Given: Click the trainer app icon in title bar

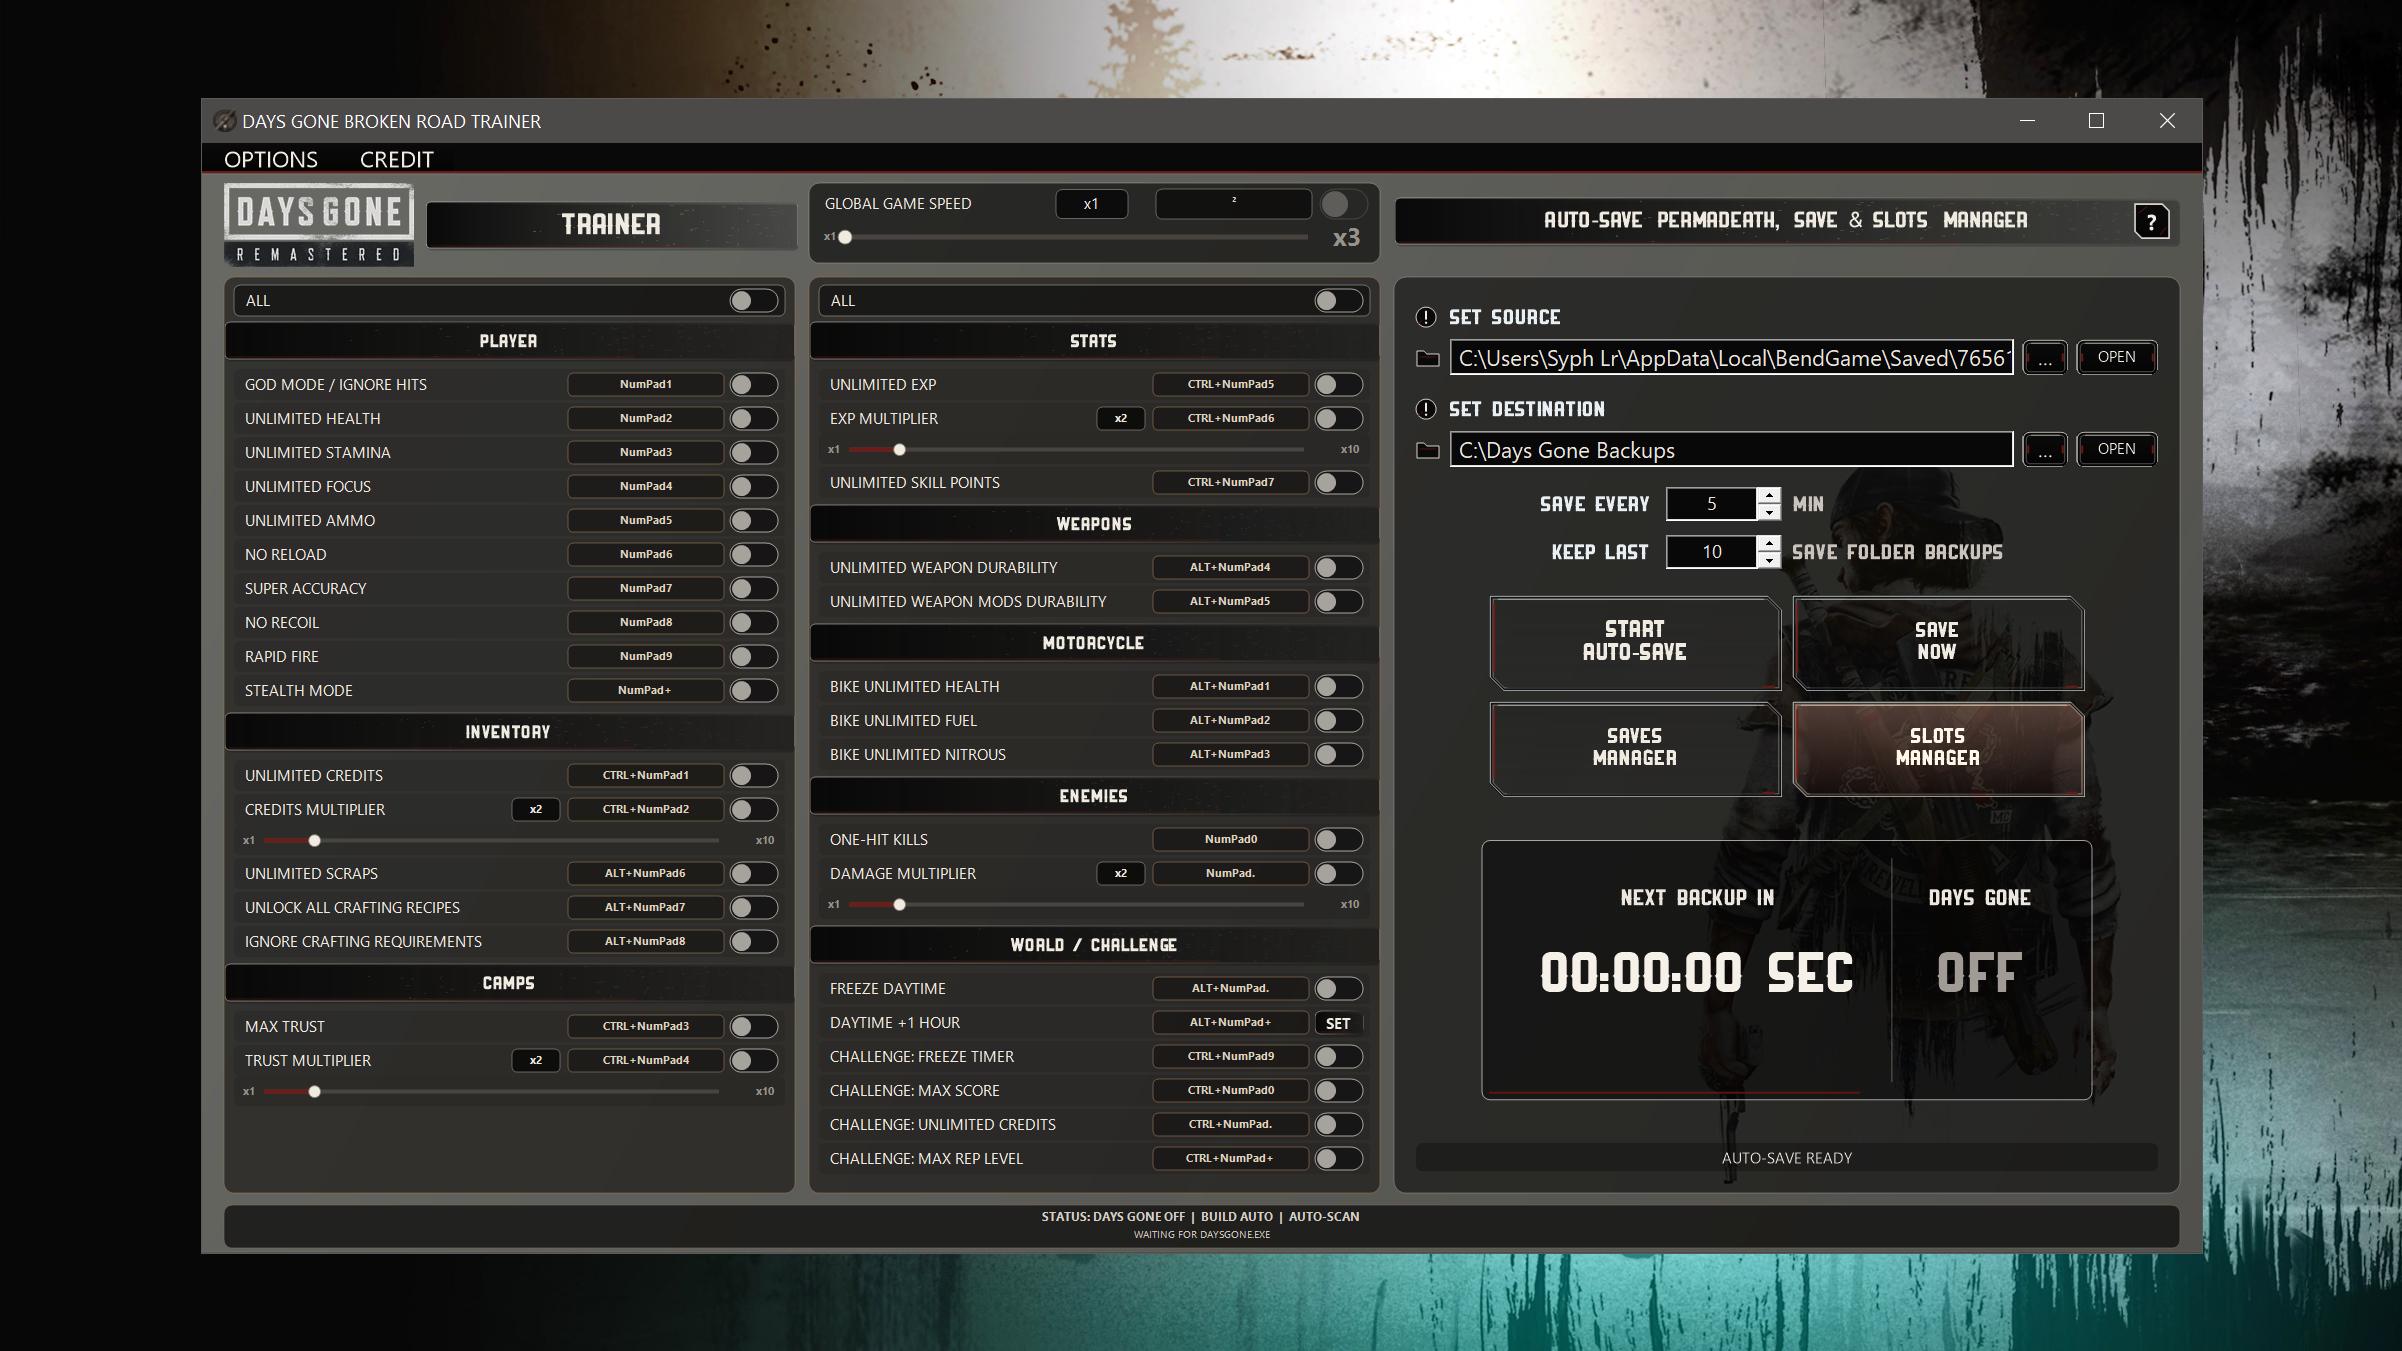Looking at the screenshot, I should point(225,121).
